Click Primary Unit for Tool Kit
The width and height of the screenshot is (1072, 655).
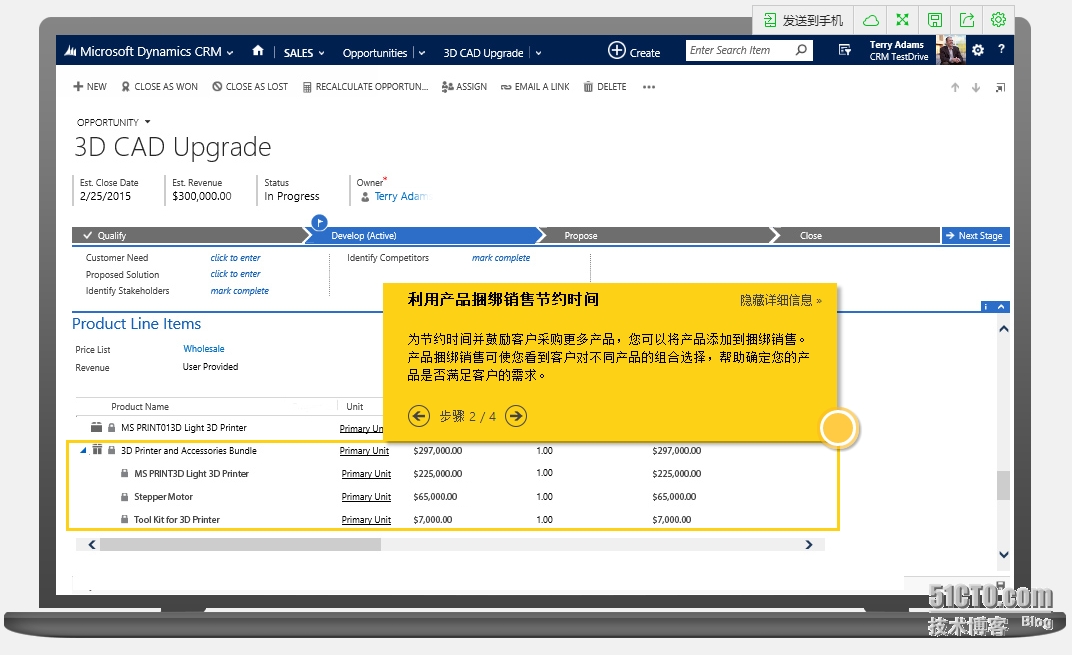[x=366, y=520]
